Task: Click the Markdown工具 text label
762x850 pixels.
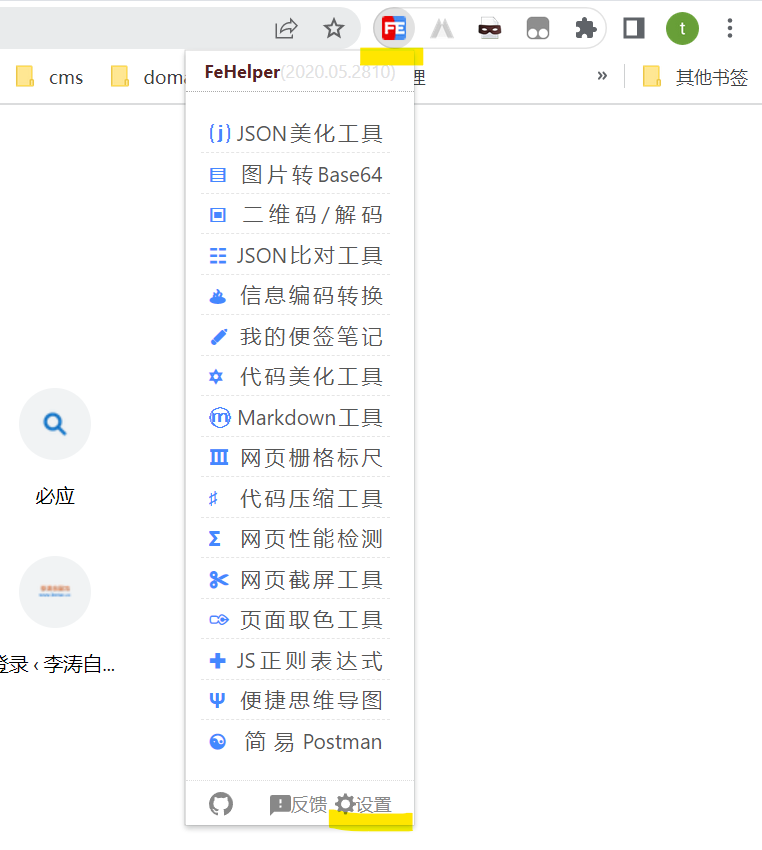Action: pos(311,417)
